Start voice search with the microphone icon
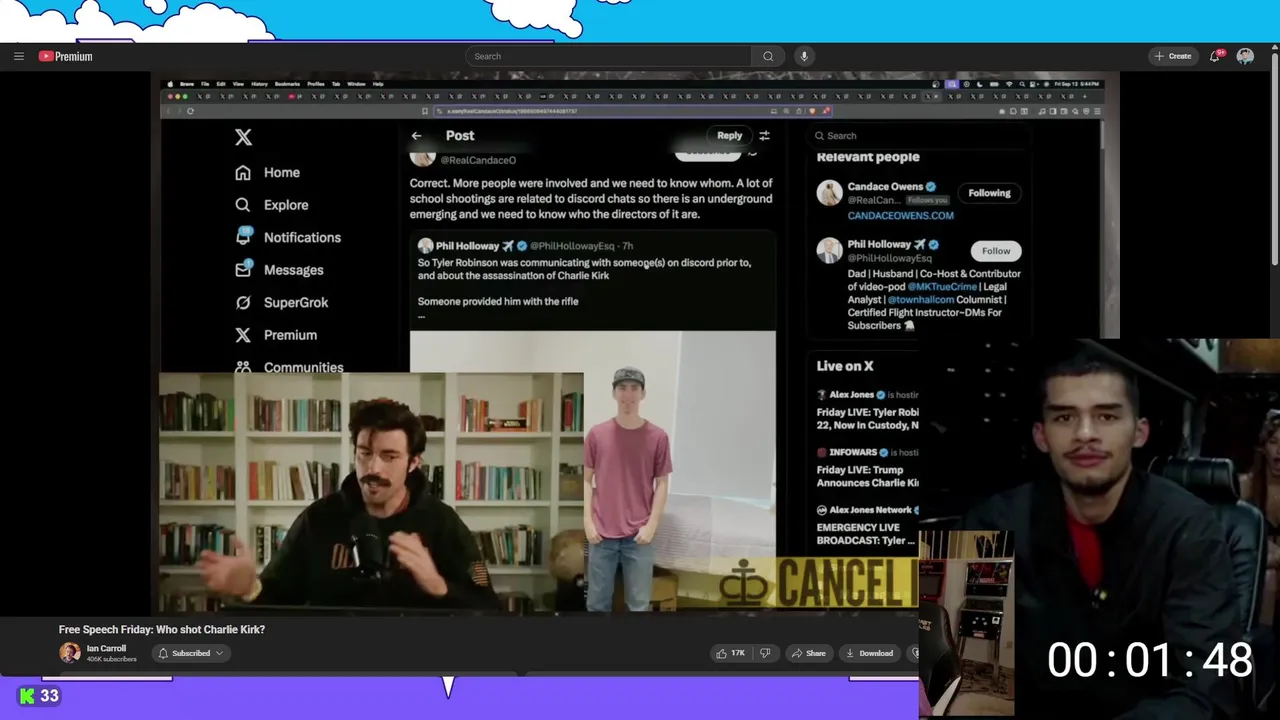The image size is (1280, 720). click(803, 56)
